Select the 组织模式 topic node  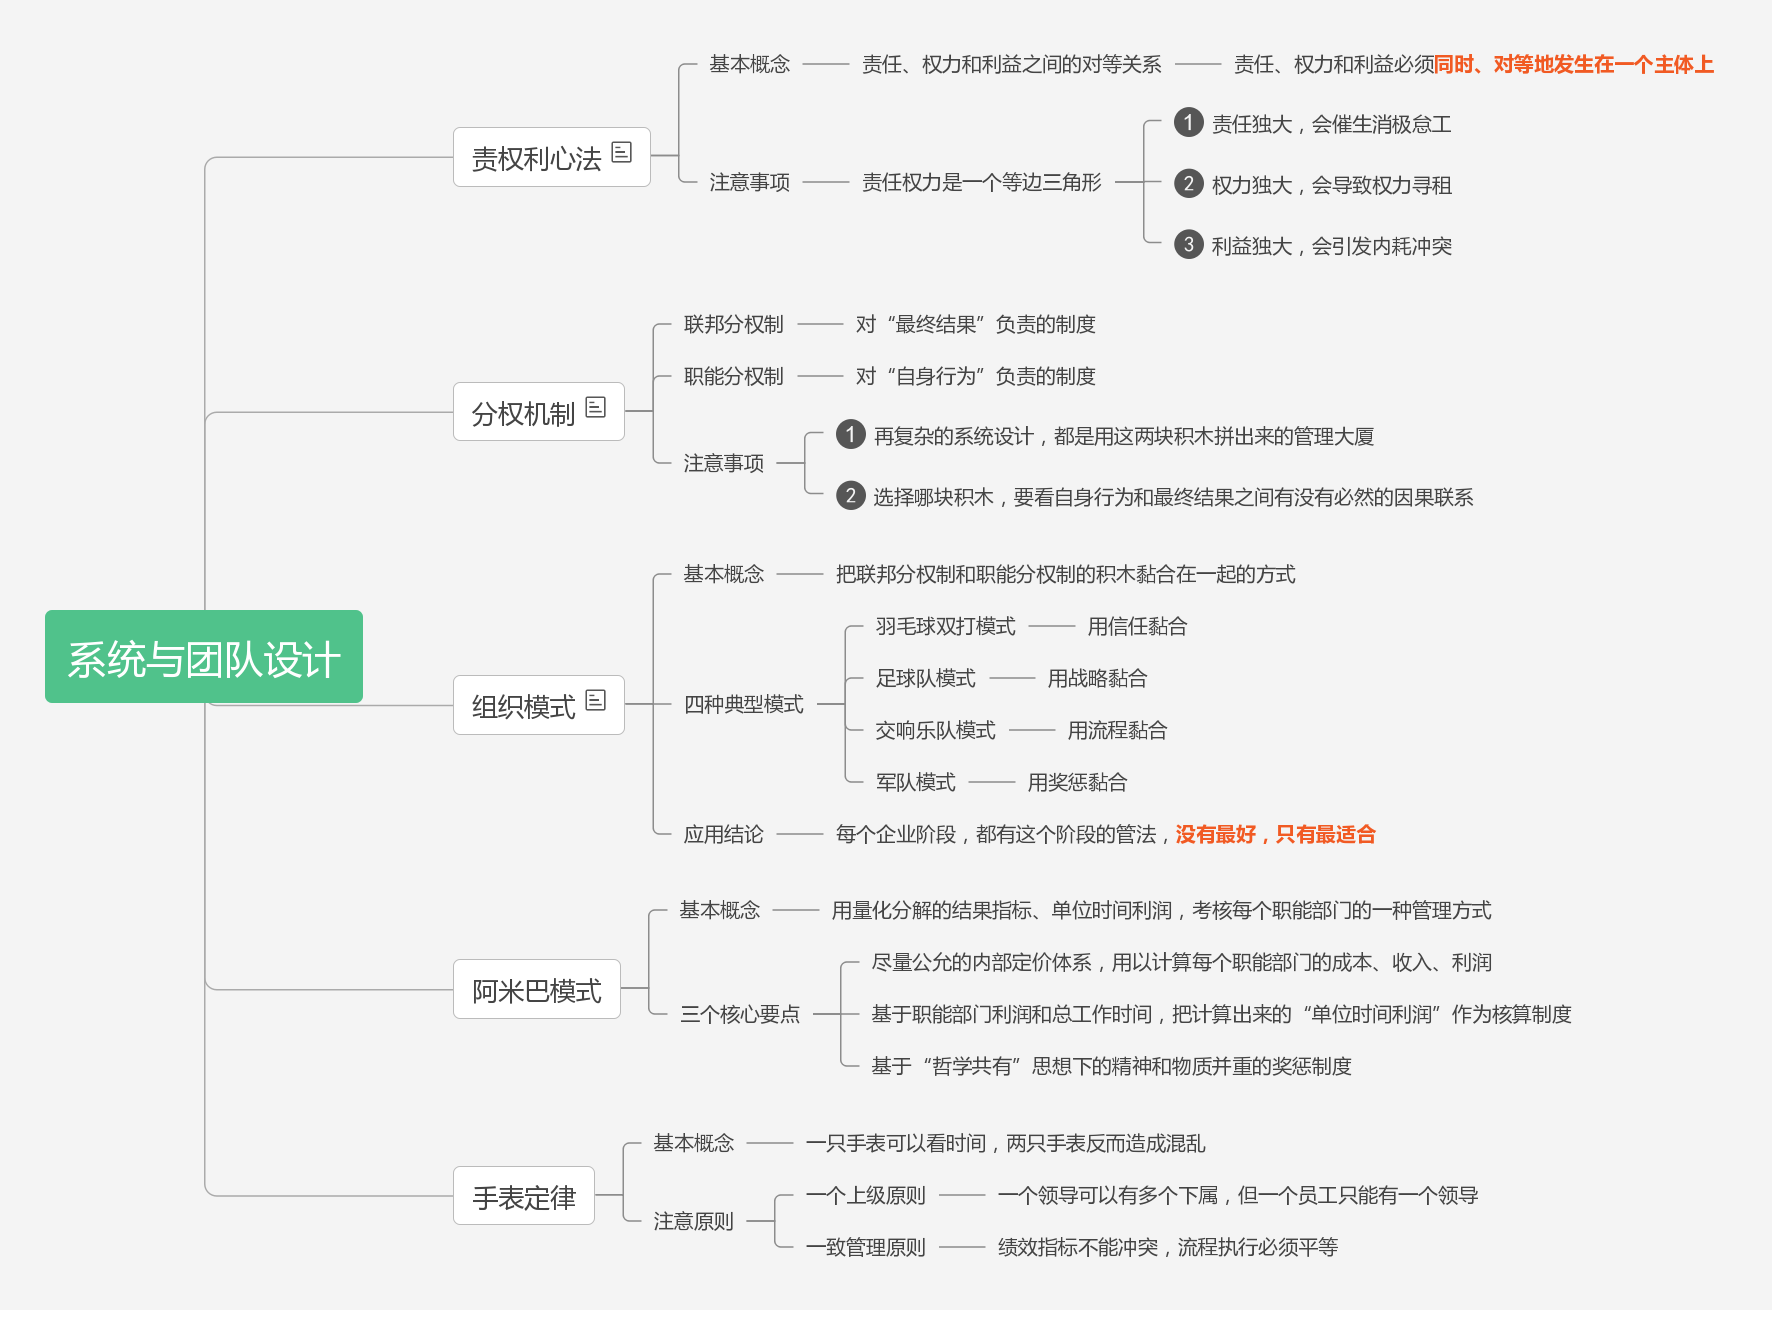pos(539,705)
